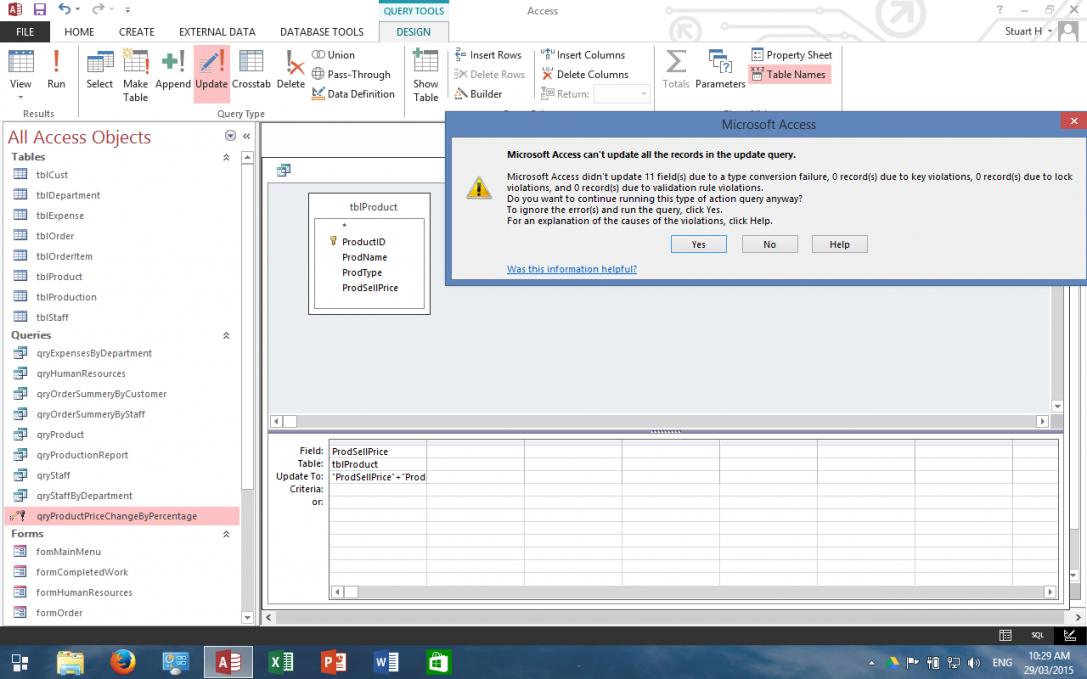
Task: Open query Parameters dialog
Action: click(x=720, y=70)
